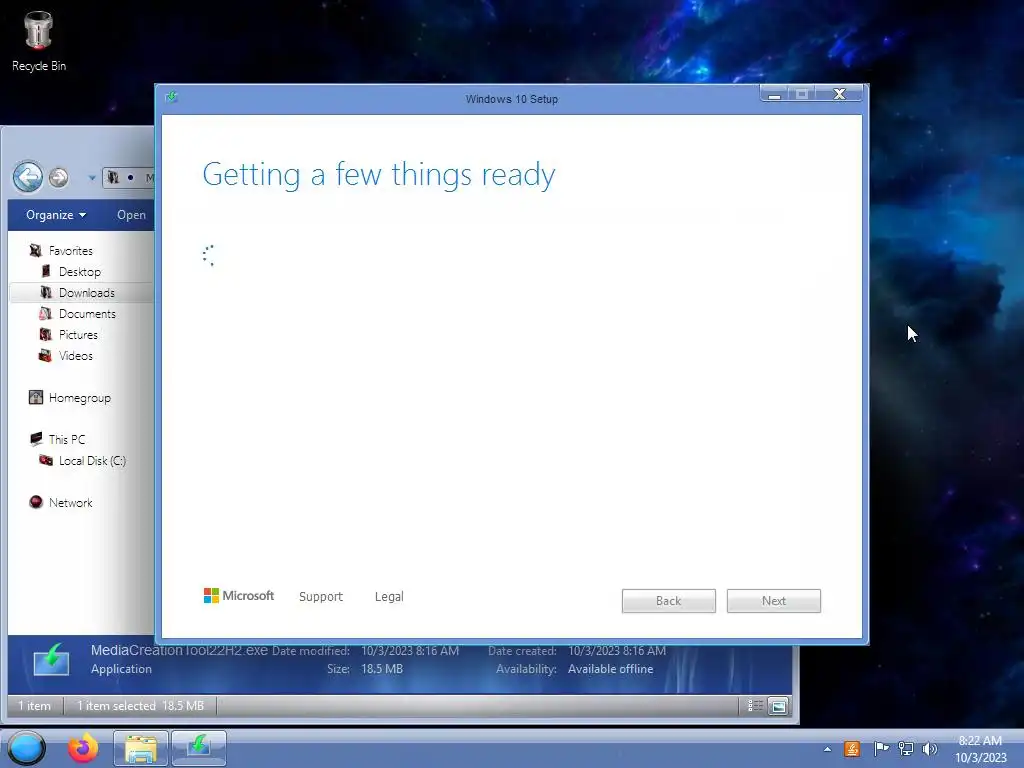This screenshot has height=768, width=1024.
Task: Select Downloads in navigation pane
Action: (87, 293)
